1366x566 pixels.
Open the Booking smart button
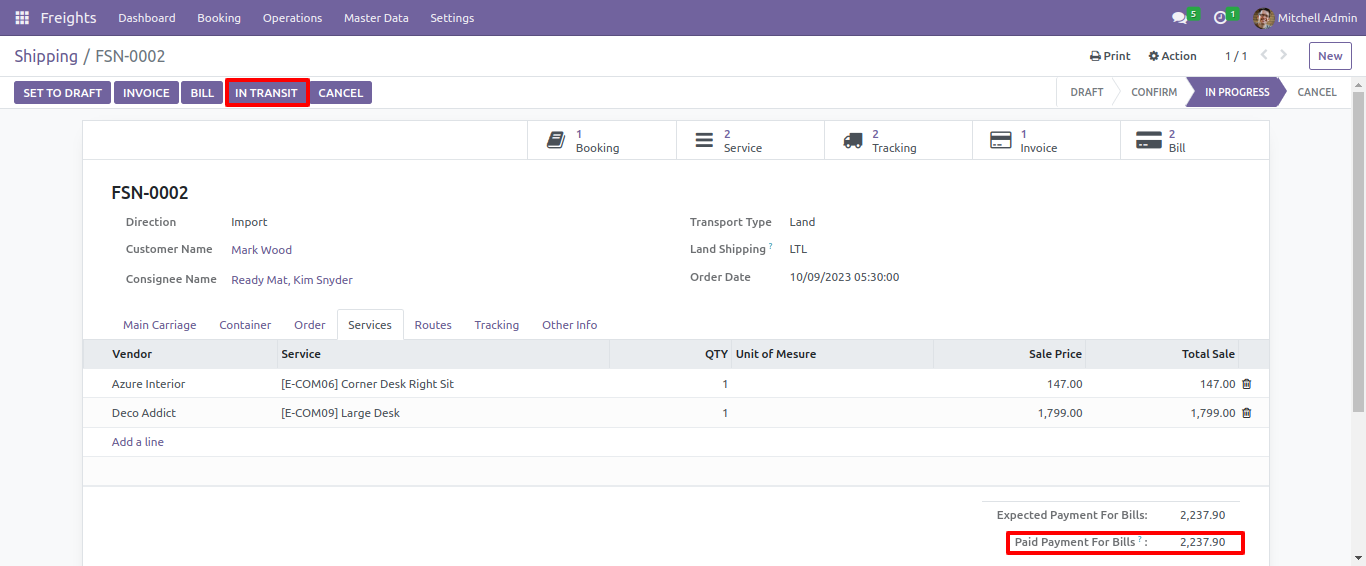tap(602, 140)
